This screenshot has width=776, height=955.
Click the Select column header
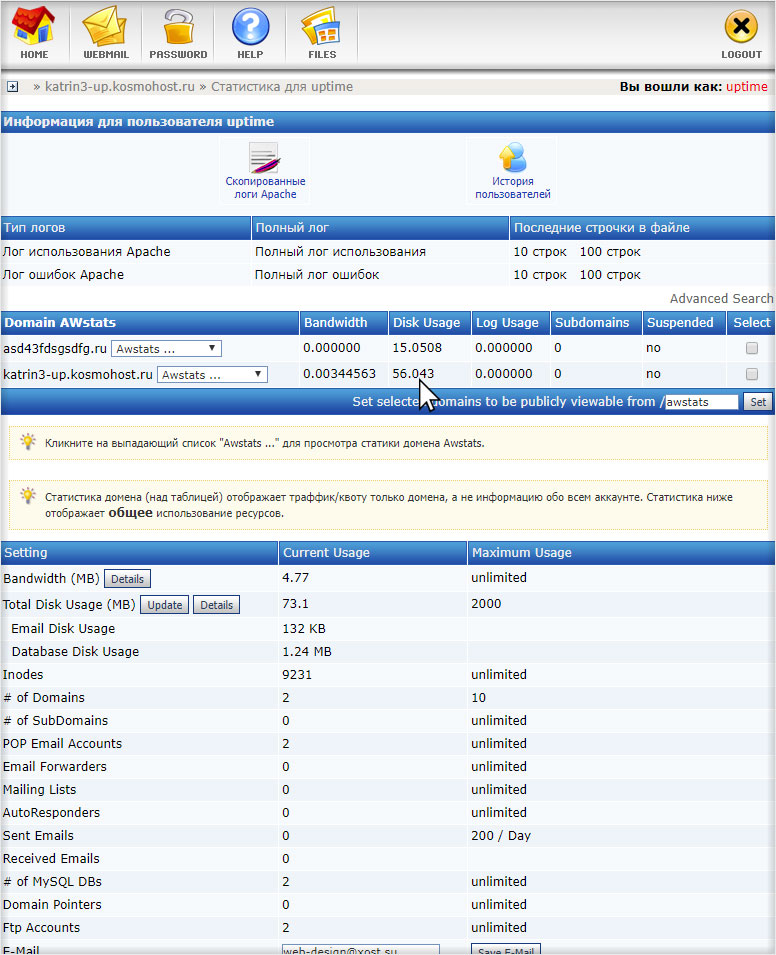point(752,323)
